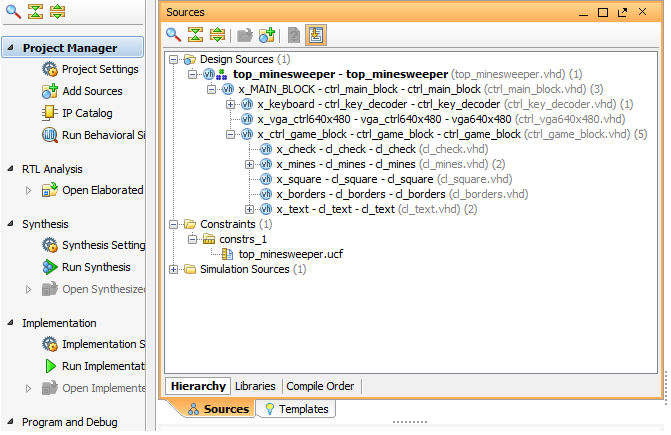
Task: Collapse the RTL Analysis section
Action: click(11, 169)
